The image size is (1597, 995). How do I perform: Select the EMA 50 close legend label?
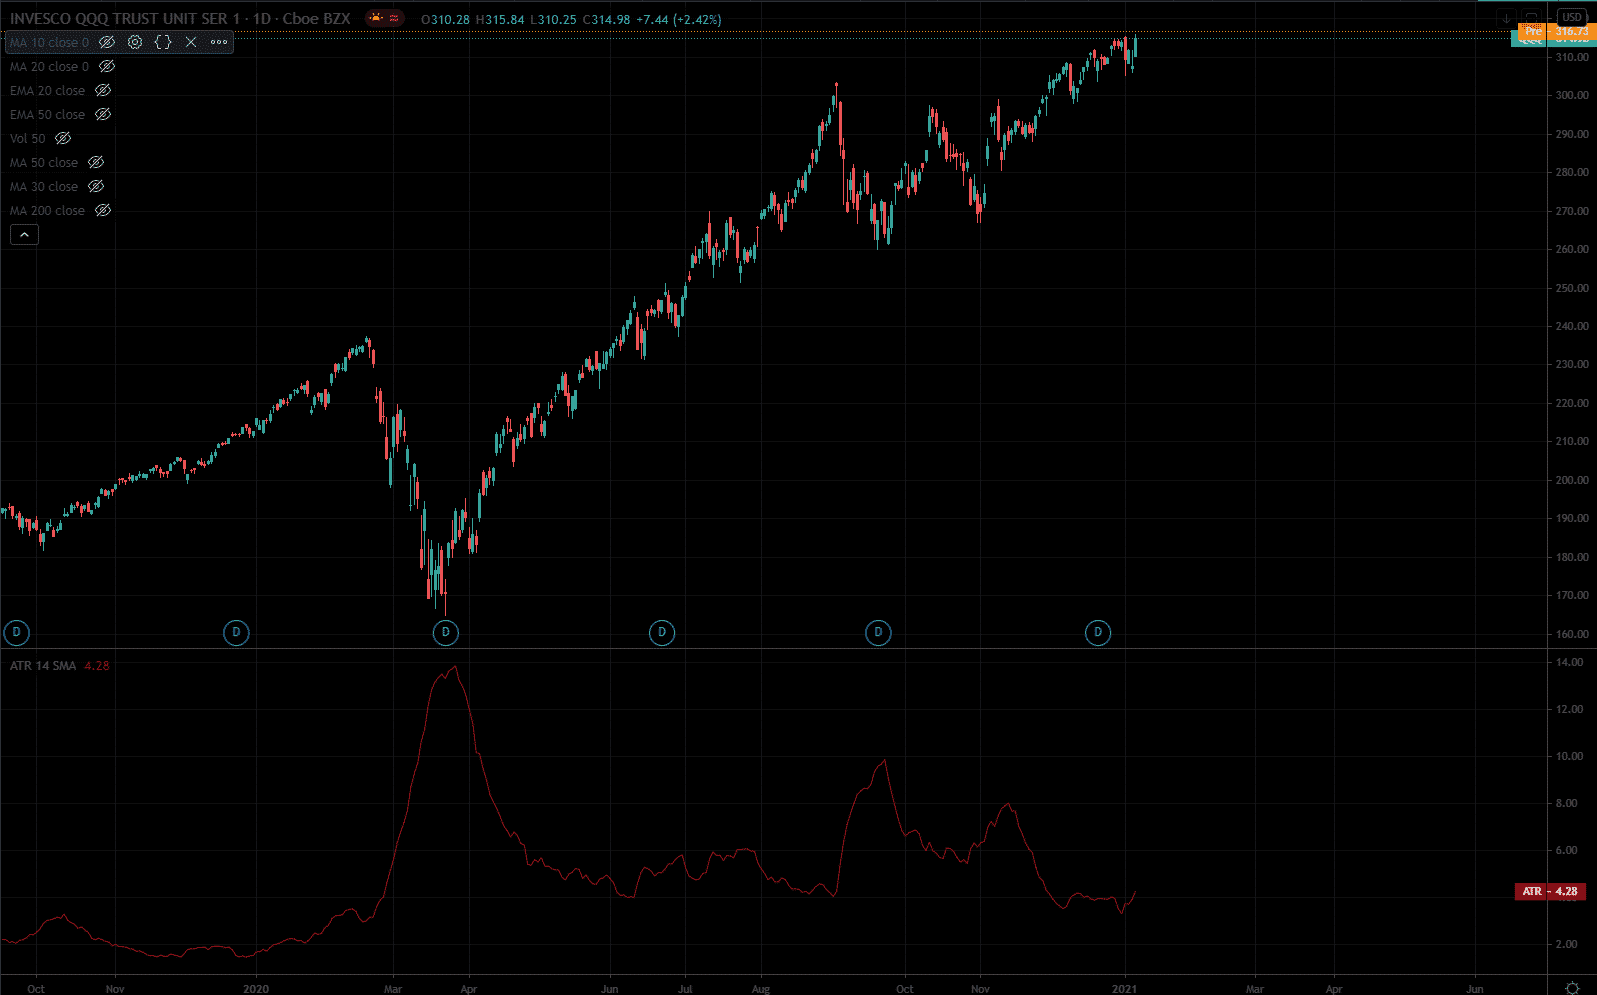47,114
